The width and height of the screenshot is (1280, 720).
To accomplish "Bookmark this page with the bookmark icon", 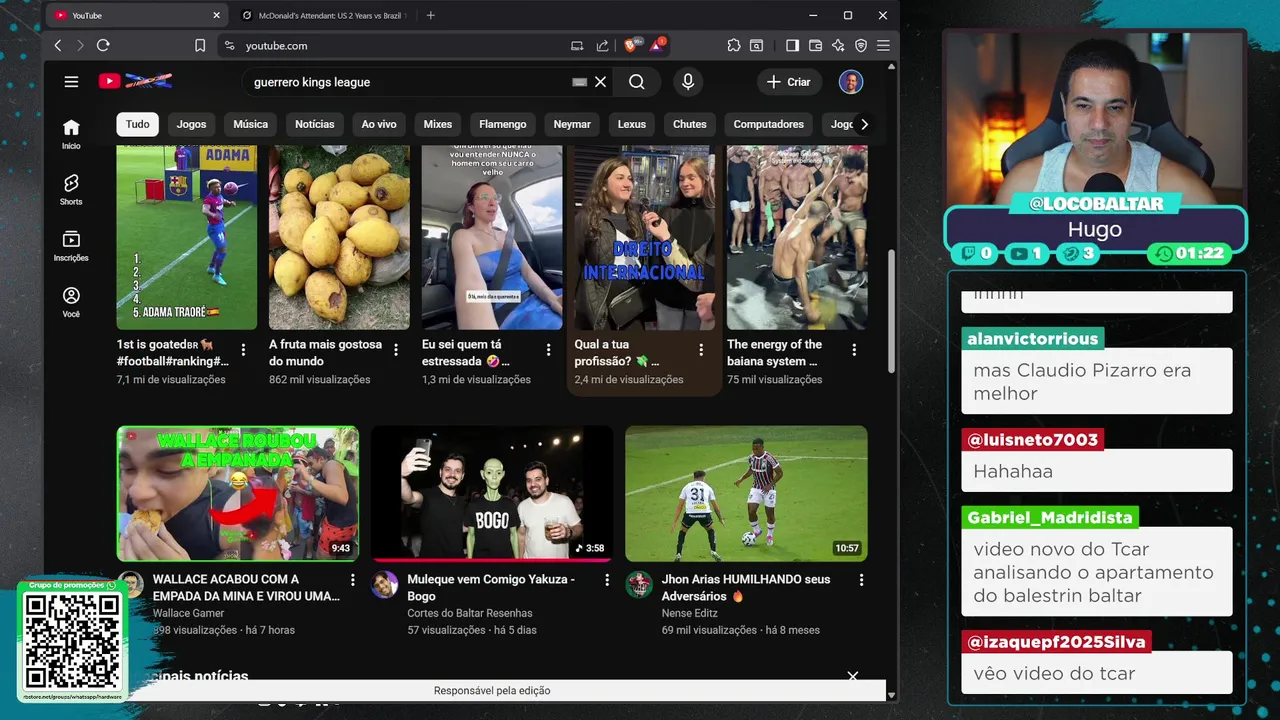I will 200,45.
